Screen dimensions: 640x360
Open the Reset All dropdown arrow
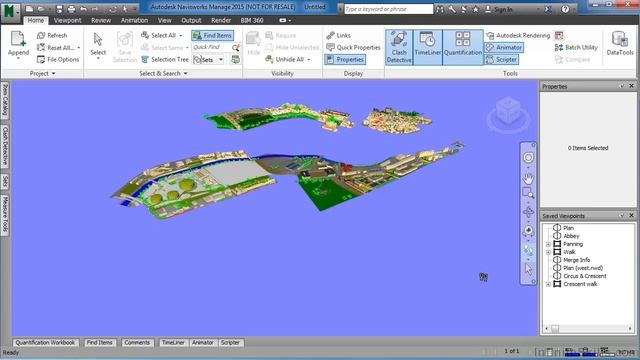click(78, 48)
